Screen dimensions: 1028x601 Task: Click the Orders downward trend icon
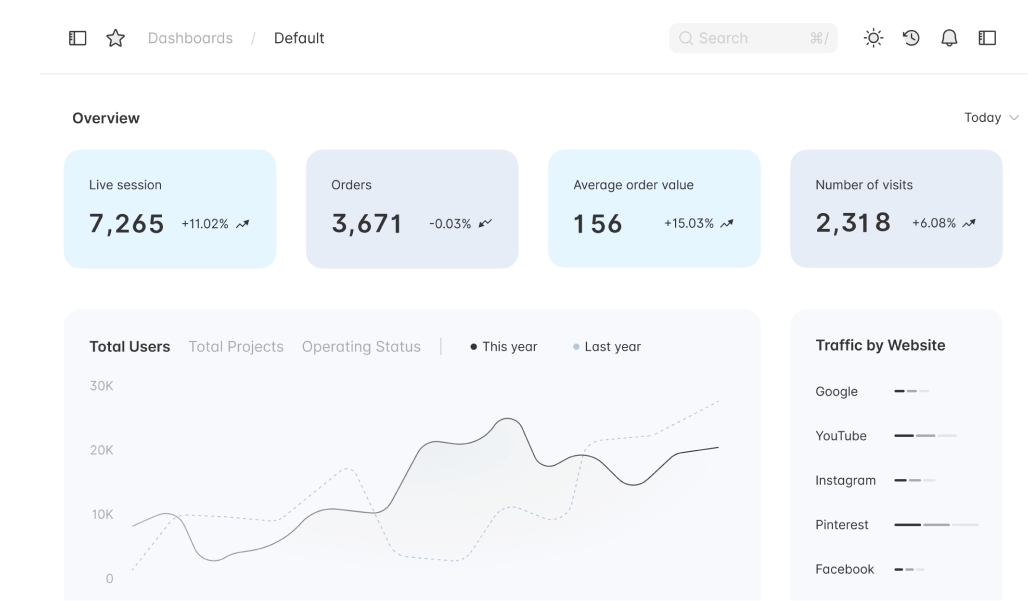coord(485,224)
